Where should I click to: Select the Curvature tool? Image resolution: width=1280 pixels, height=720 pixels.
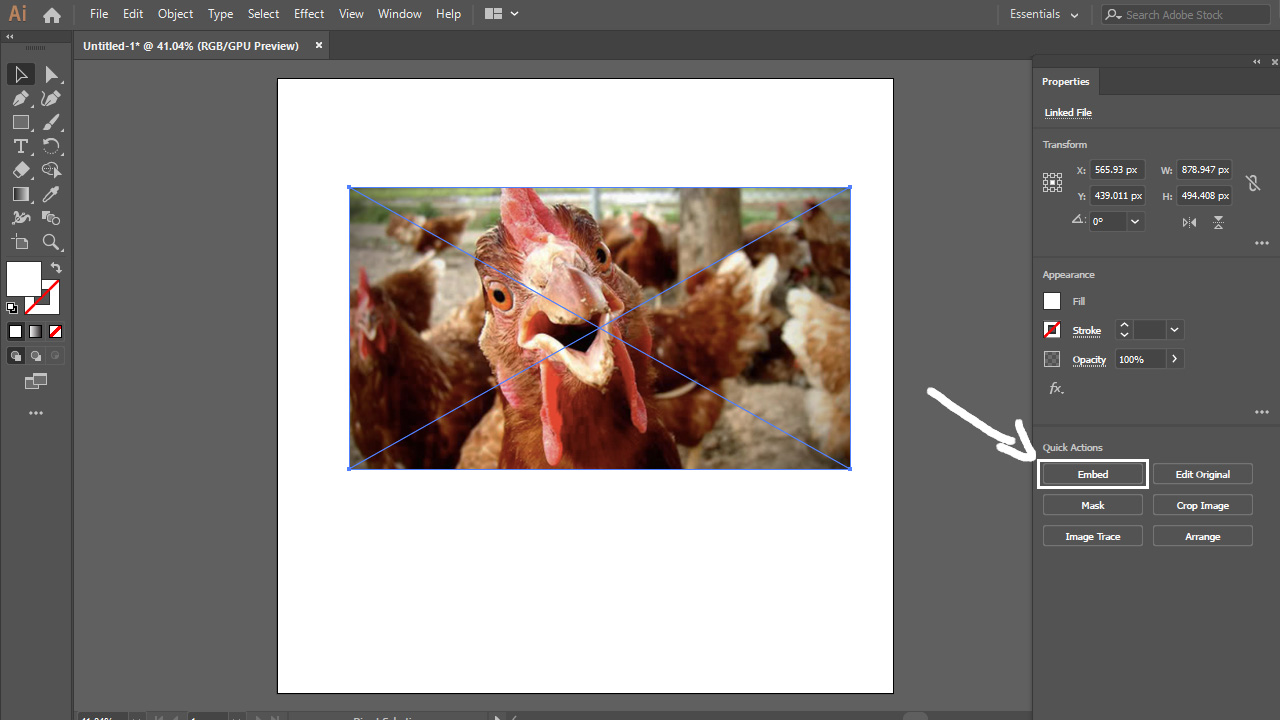point(52,99)
